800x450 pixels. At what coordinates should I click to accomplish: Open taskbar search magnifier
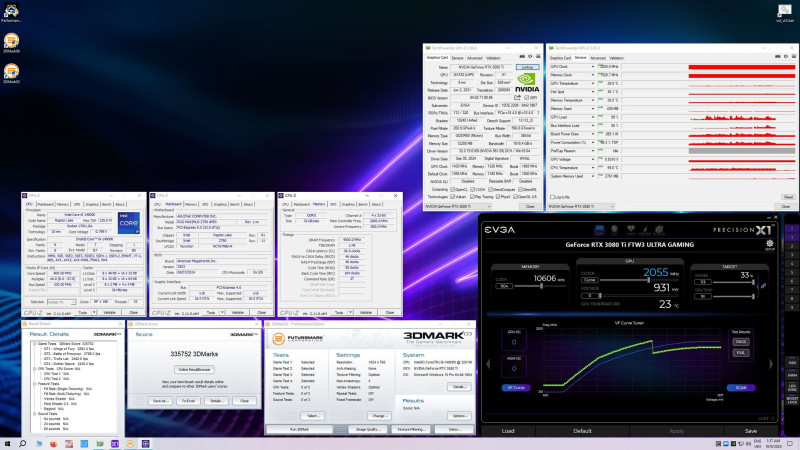pos(22,444)
